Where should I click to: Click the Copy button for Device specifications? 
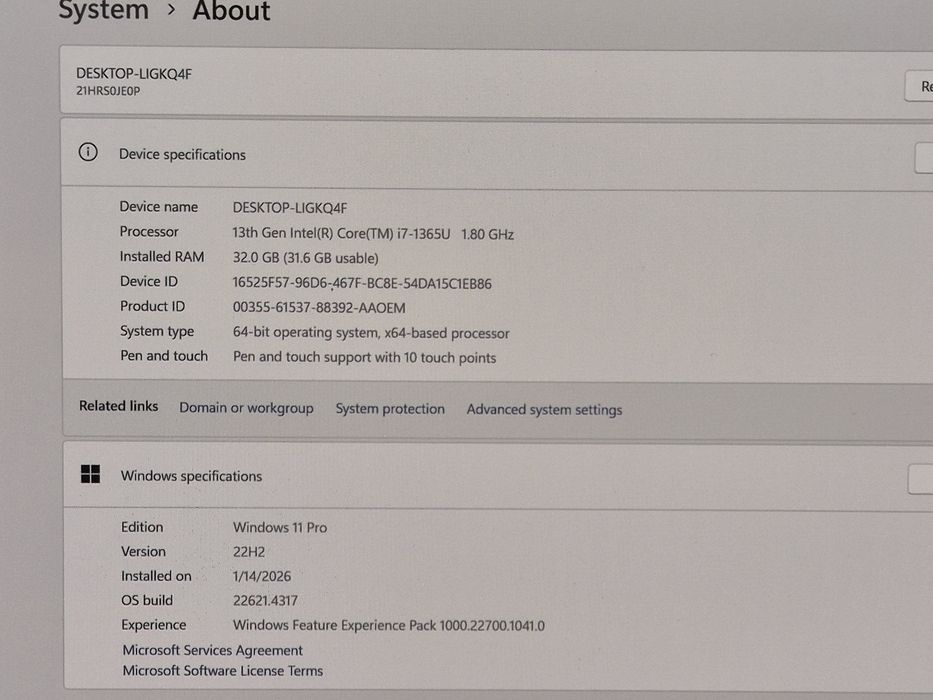pos(924,158)
